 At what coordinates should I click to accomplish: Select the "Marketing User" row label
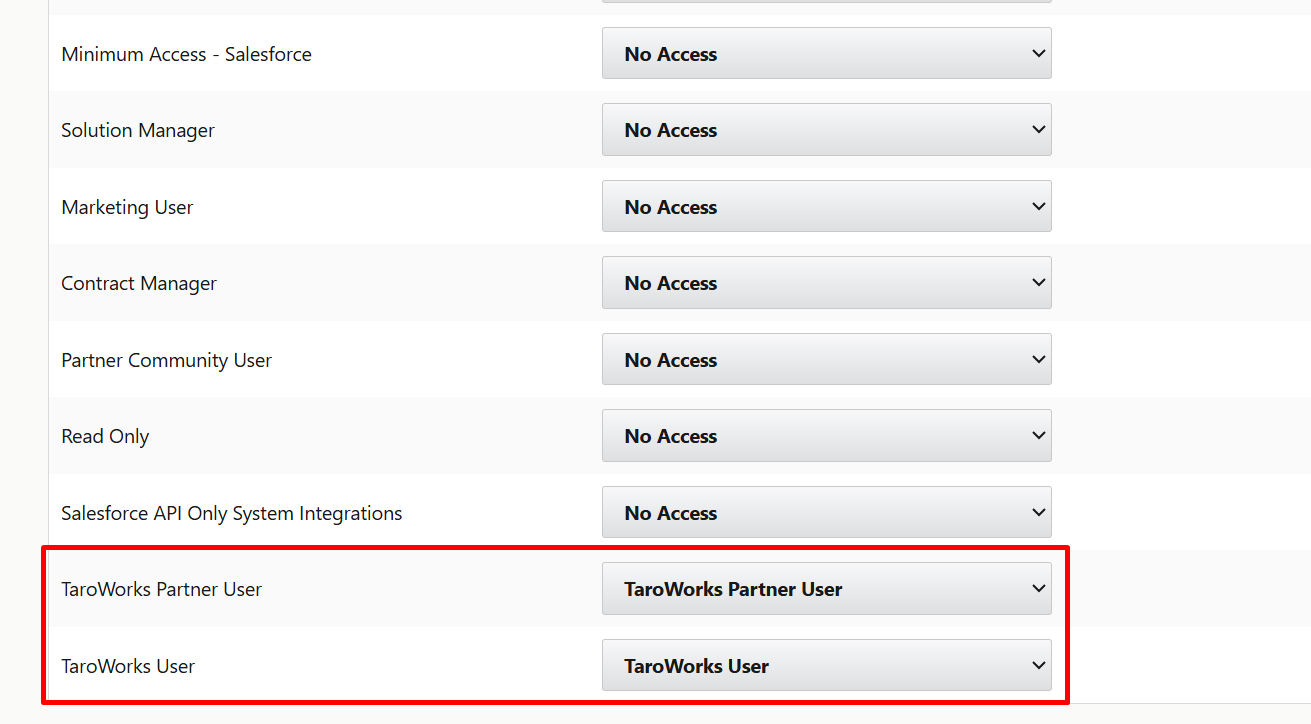(127, 207)
